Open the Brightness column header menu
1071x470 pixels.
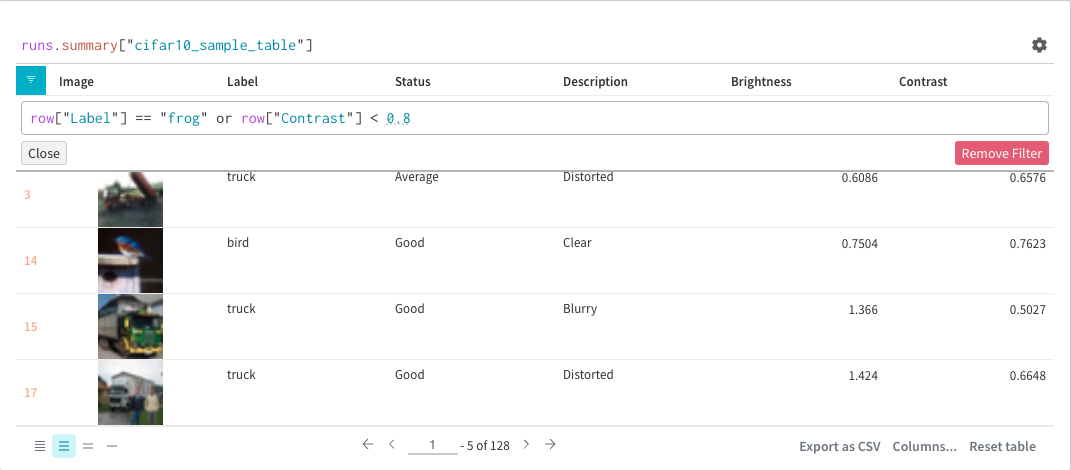(x=760, y=82)
